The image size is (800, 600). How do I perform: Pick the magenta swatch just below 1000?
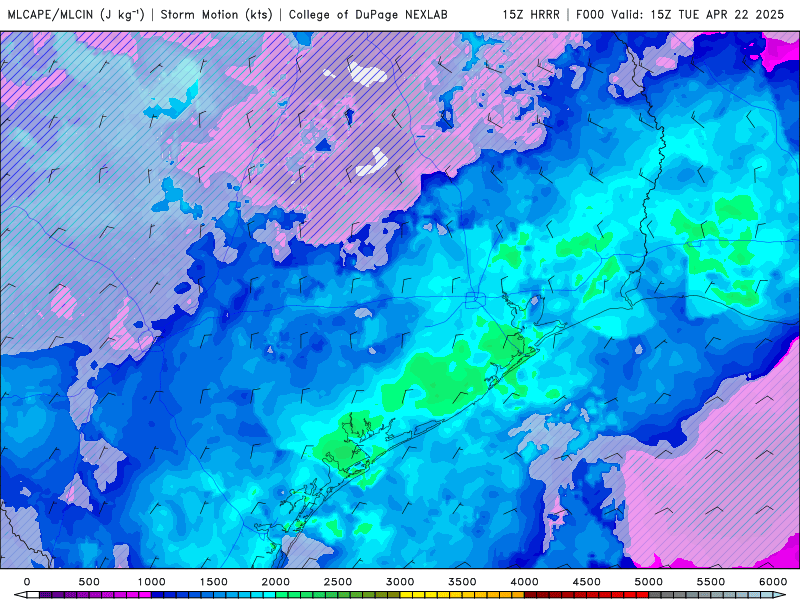tap(145, 595)
